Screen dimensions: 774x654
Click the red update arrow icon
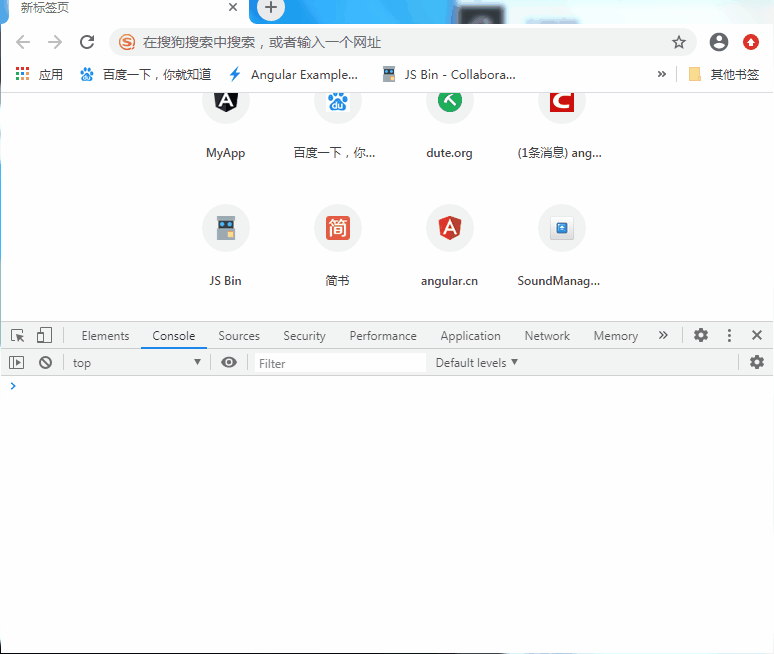[751, 42]
